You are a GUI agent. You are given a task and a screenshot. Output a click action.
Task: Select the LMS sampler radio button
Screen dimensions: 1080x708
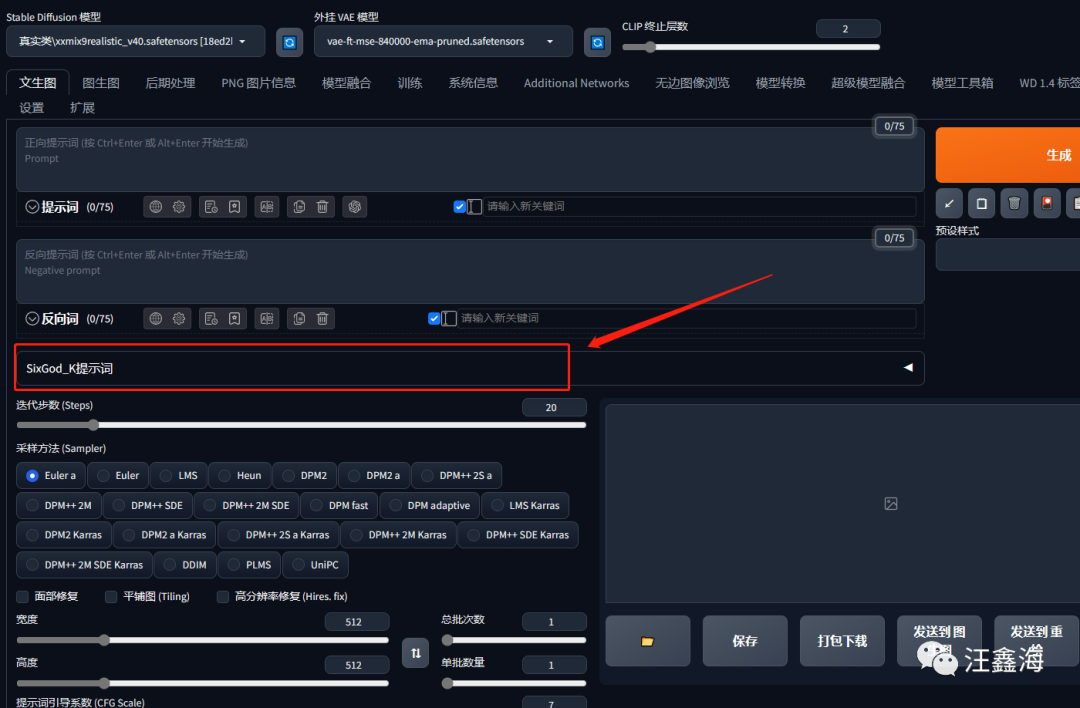[178, 476]
